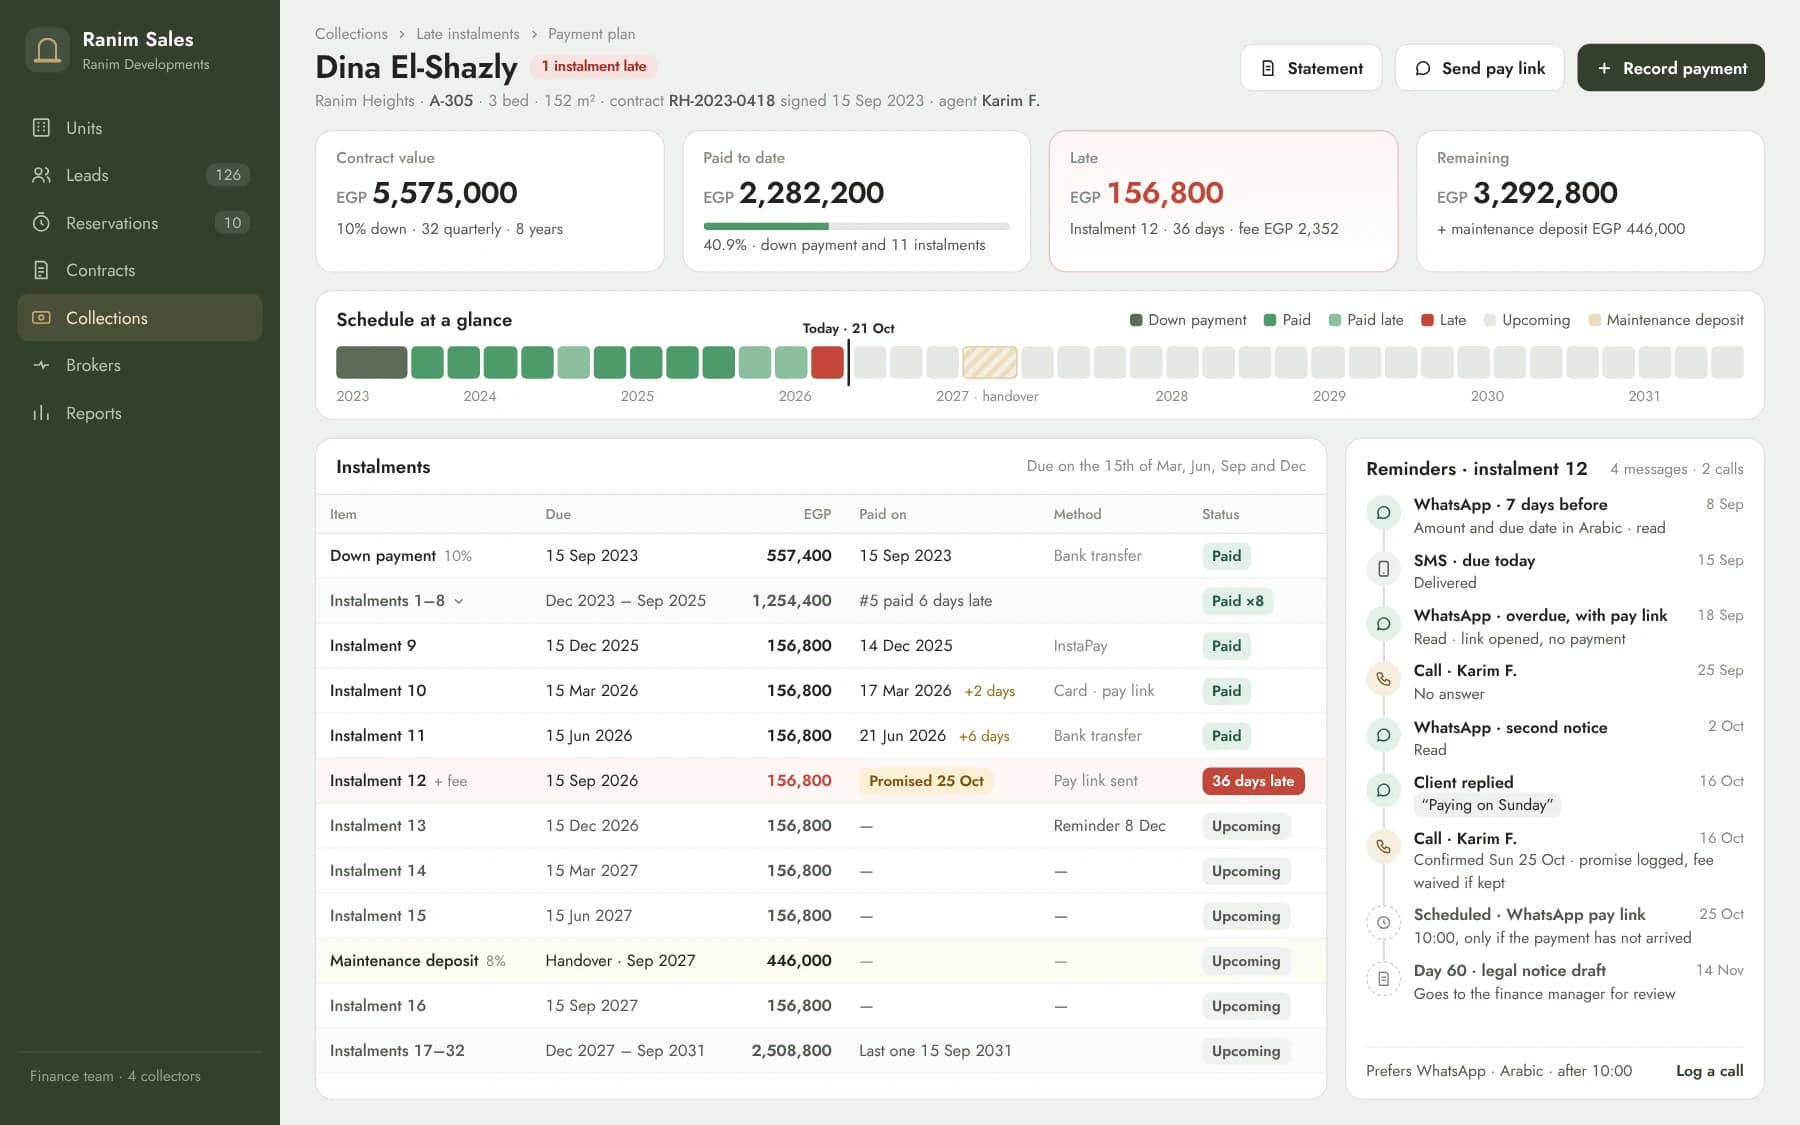Open the Statement button
Image resolution: width=1800 pixels, height=1125 pixels.
pos(1311,68)
